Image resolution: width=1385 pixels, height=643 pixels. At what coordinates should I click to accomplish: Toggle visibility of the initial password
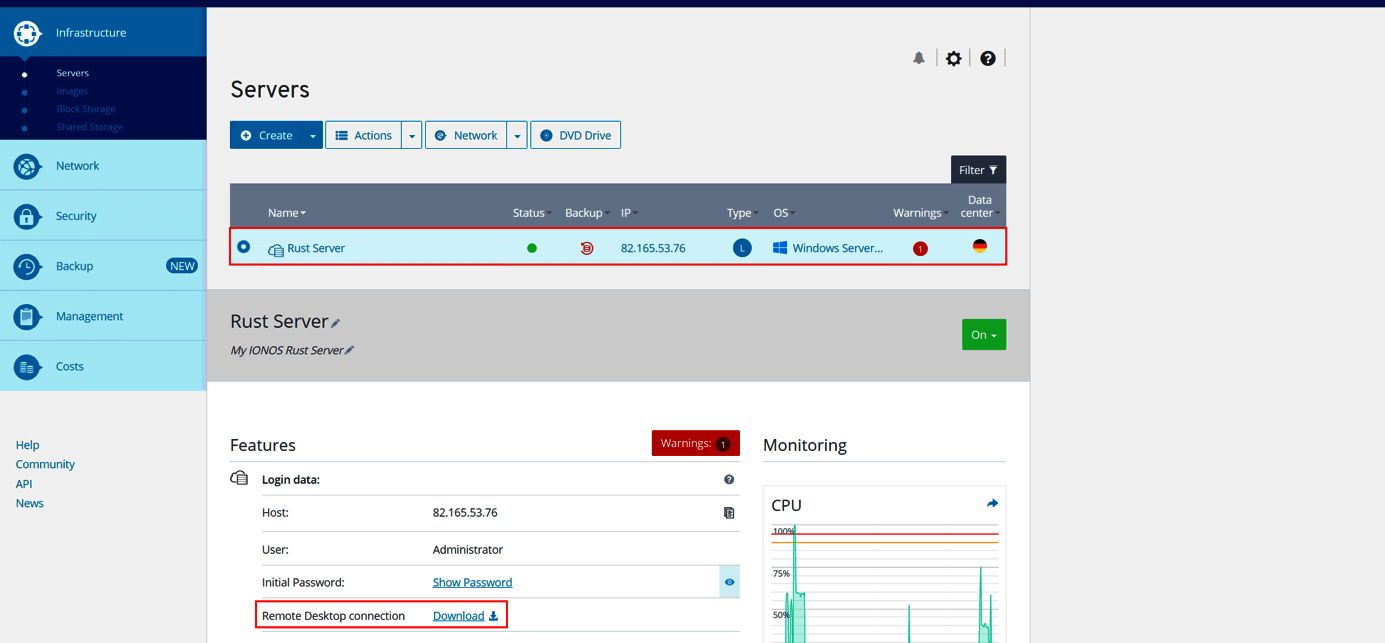(x=729, y=581)
